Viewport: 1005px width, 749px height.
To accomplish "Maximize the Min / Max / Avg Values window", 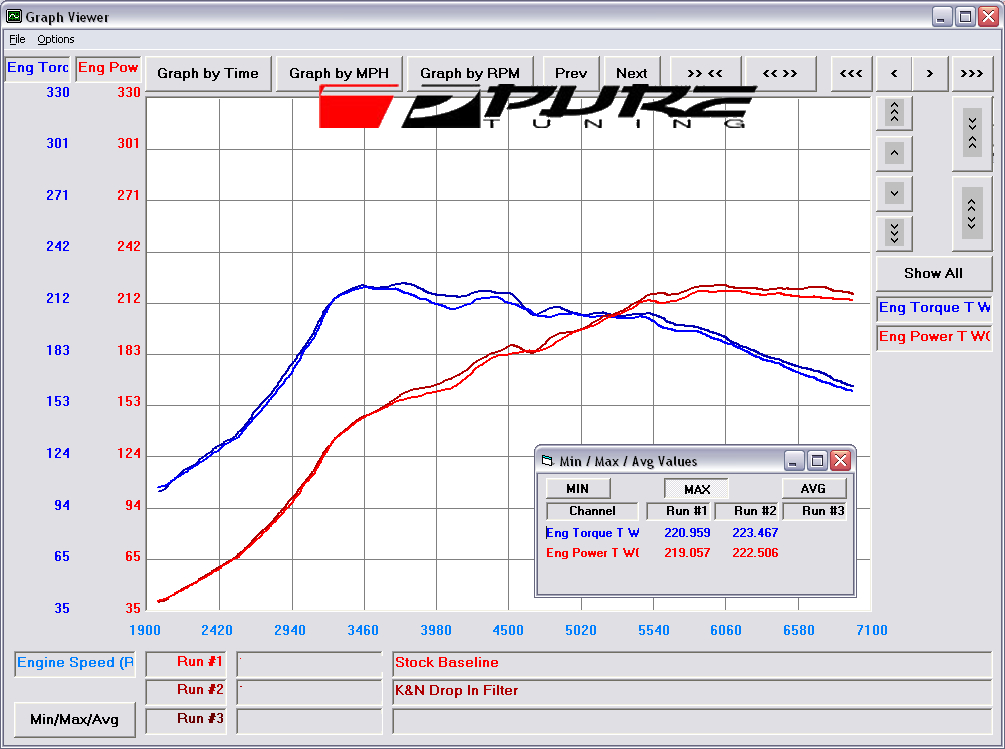I will click(817, 460).
